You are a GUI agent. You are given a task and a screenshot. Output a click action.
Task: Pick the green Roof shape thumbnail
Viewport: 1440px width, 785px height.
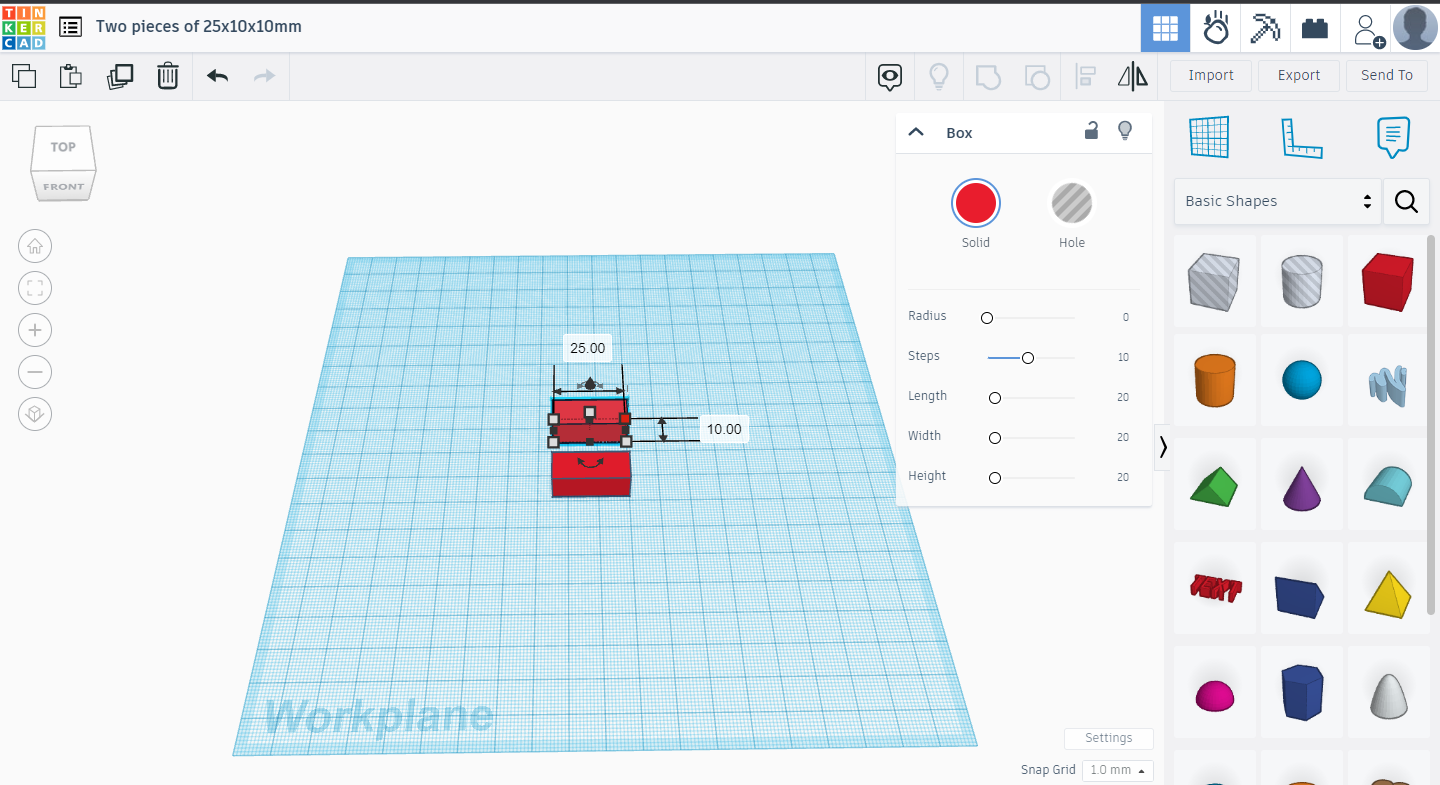[x=1213, y=485]
